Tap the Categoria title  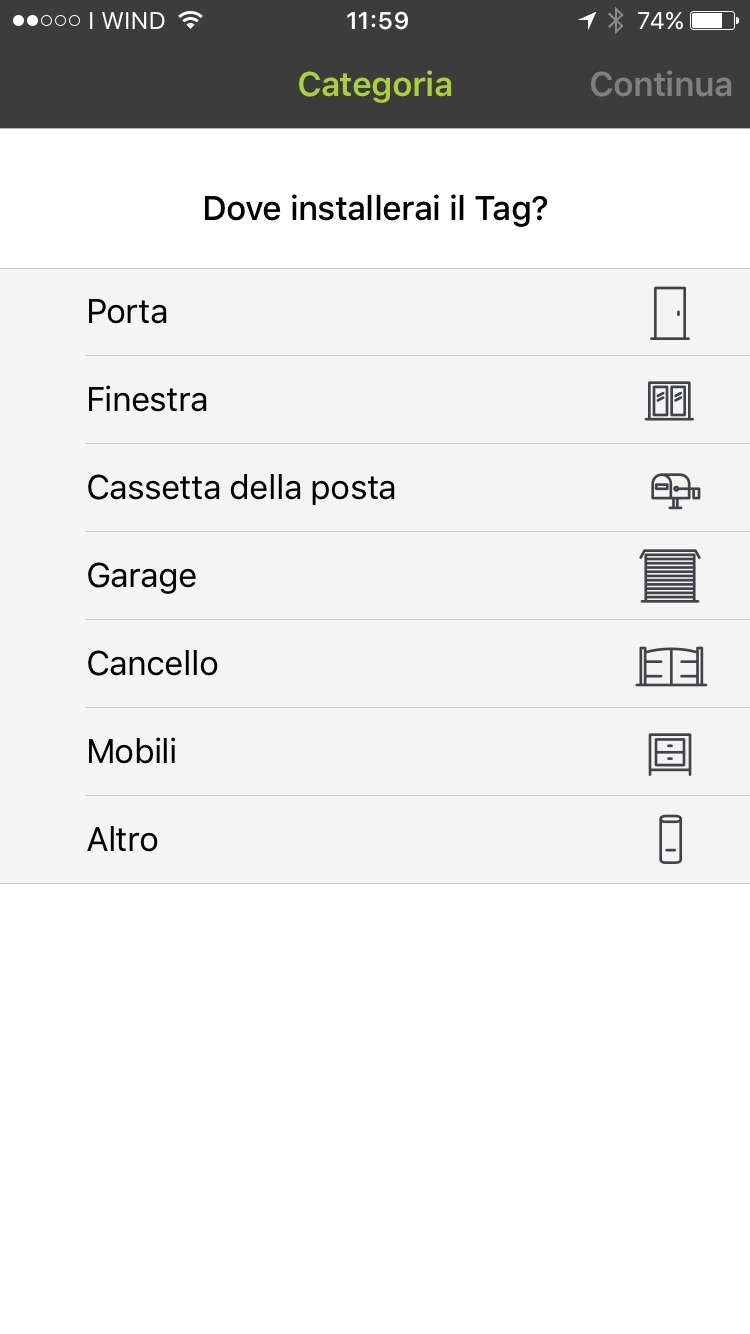click(x=375, y=85)
